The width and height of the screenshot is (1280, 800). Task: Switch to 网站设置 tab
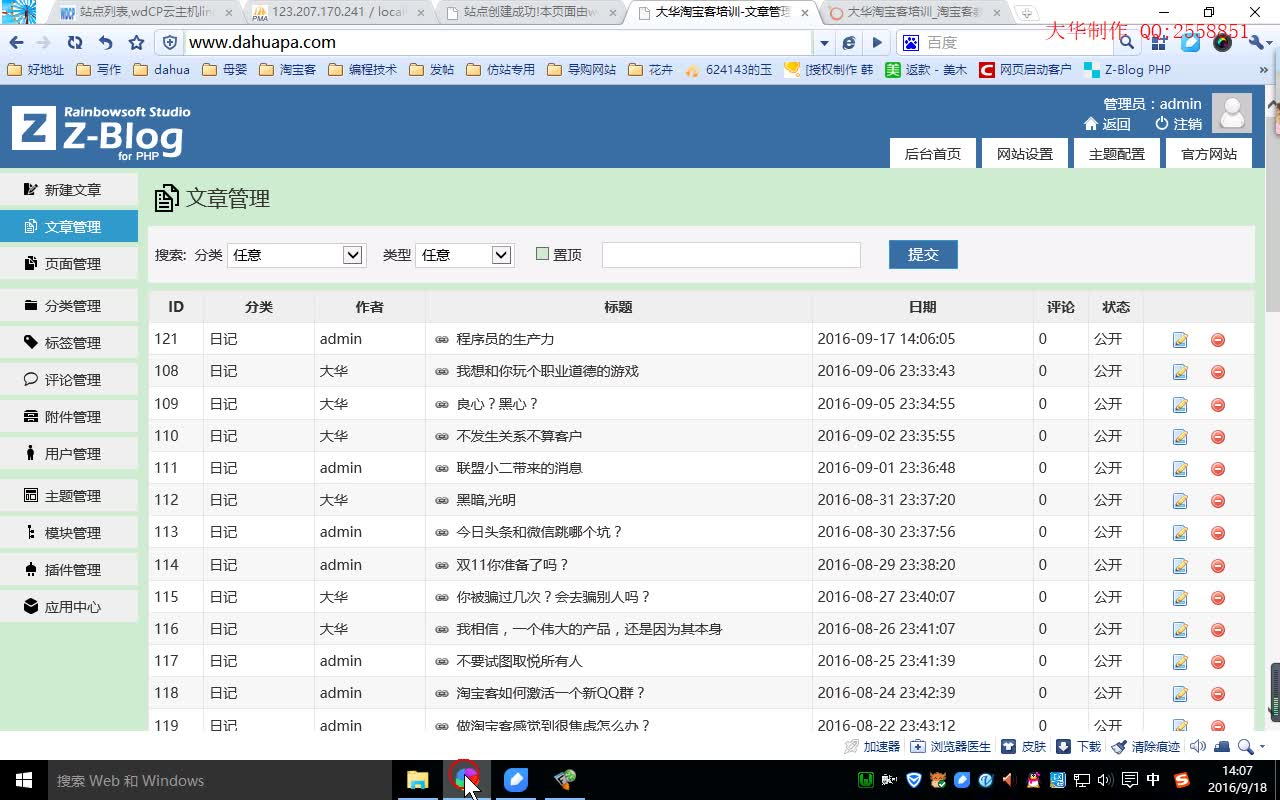(1025, 154)
